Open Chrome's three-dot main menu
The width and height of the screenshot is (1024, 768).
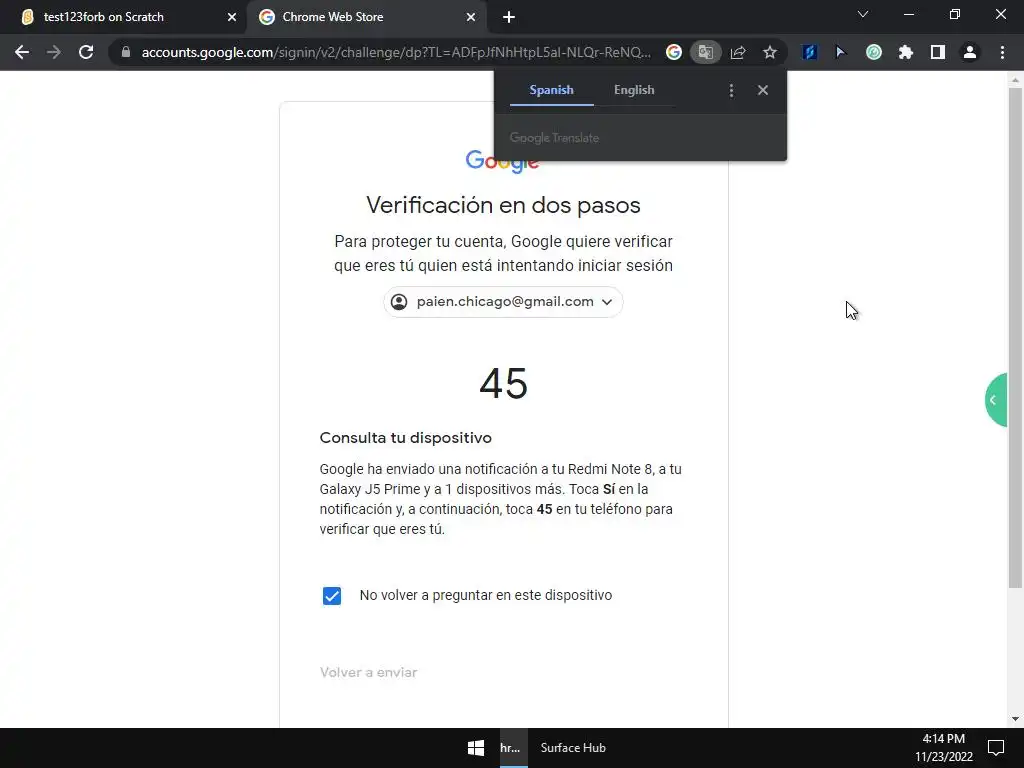tap(1002, 52)
